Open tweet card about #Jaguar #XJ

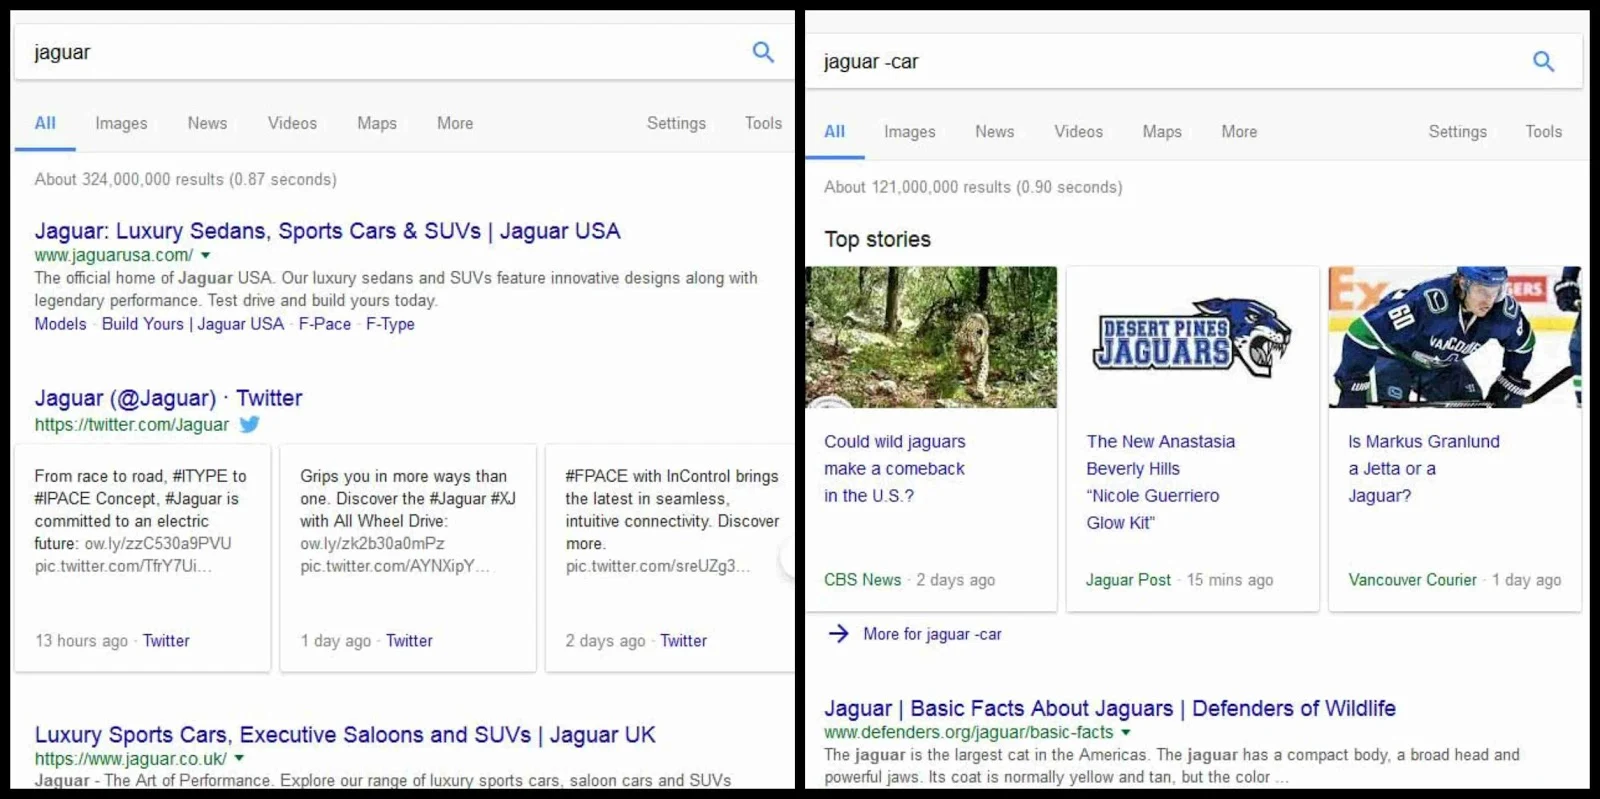point(408,558)
